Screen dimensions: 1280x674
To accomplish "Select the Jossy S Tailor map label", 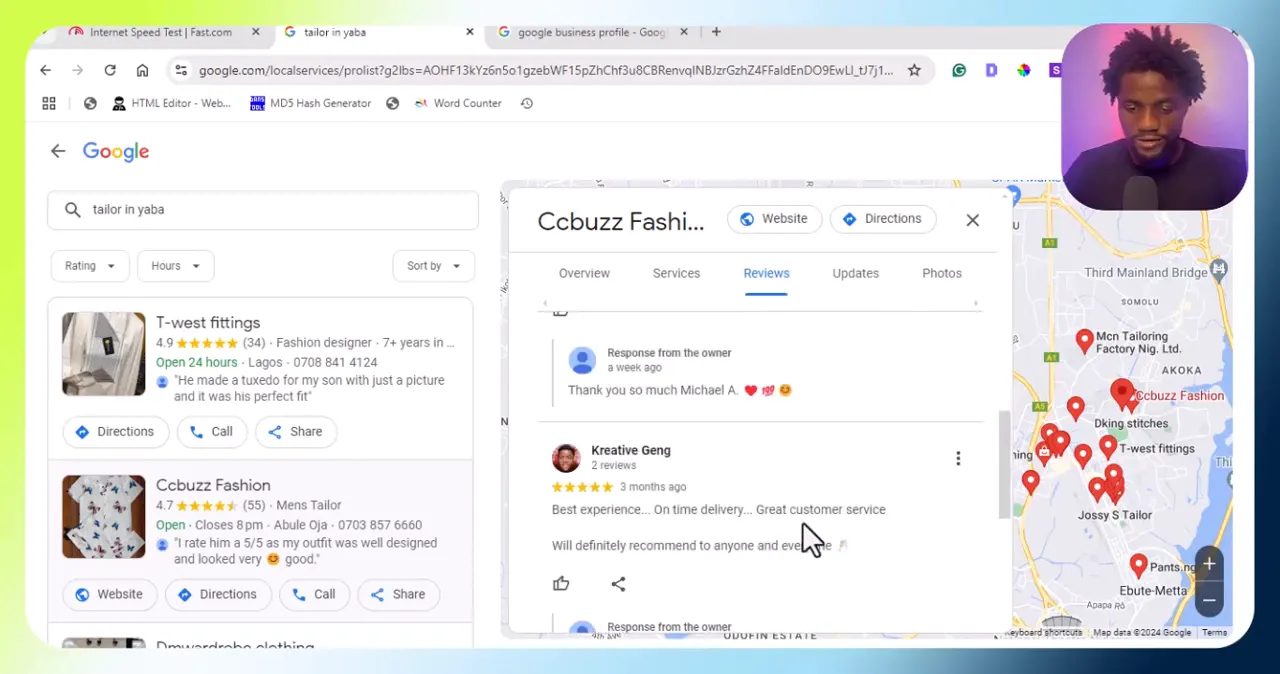I will pos(1115,515).
